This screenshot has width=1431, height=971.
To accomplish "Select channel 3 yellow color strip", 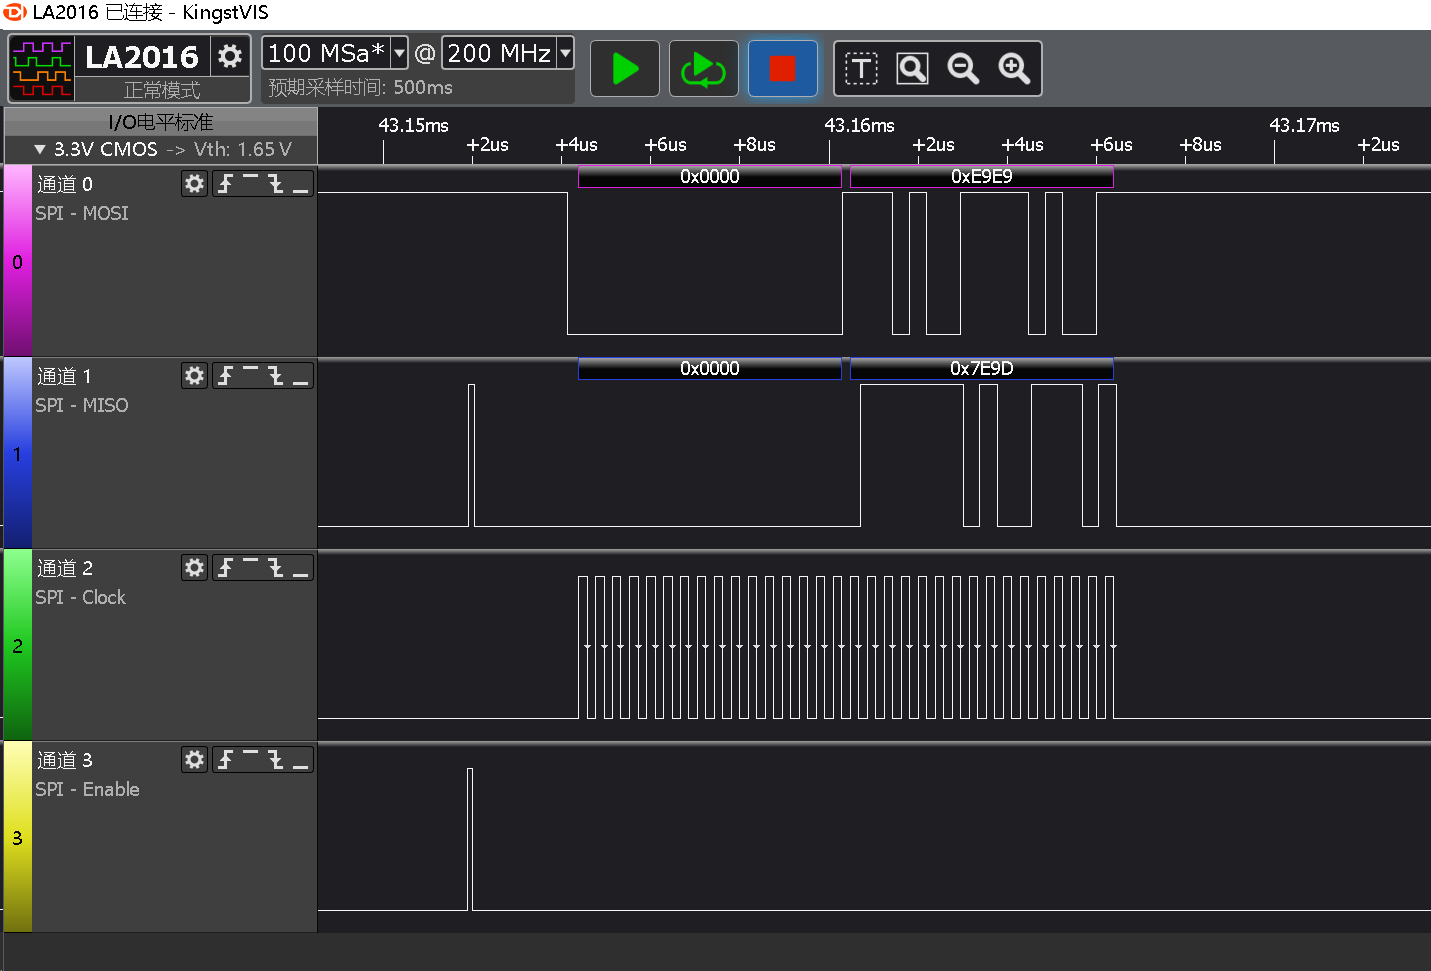I will 17,837.
